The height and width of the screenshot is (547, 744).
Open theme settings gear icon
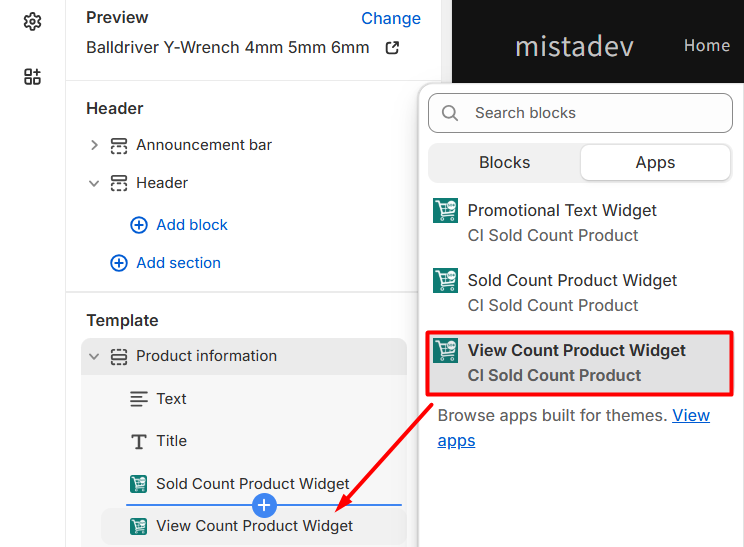pos(32,21)
